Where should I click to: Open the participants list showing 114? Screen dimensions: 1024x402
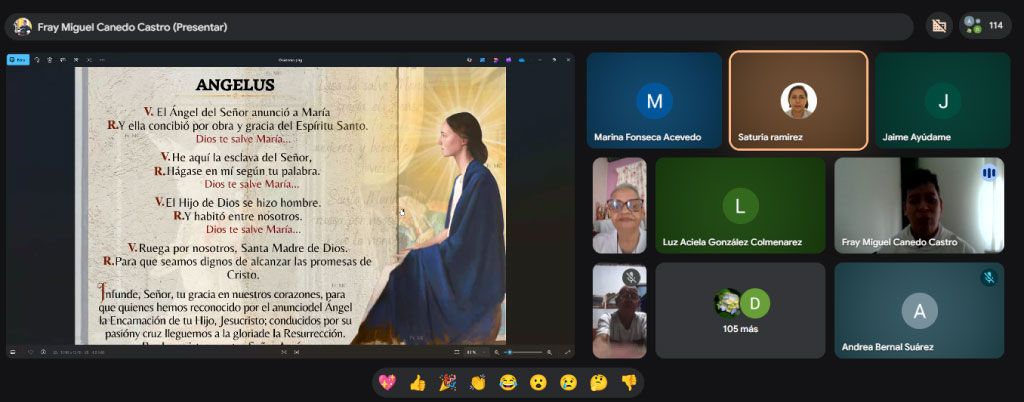click(985, 26)
